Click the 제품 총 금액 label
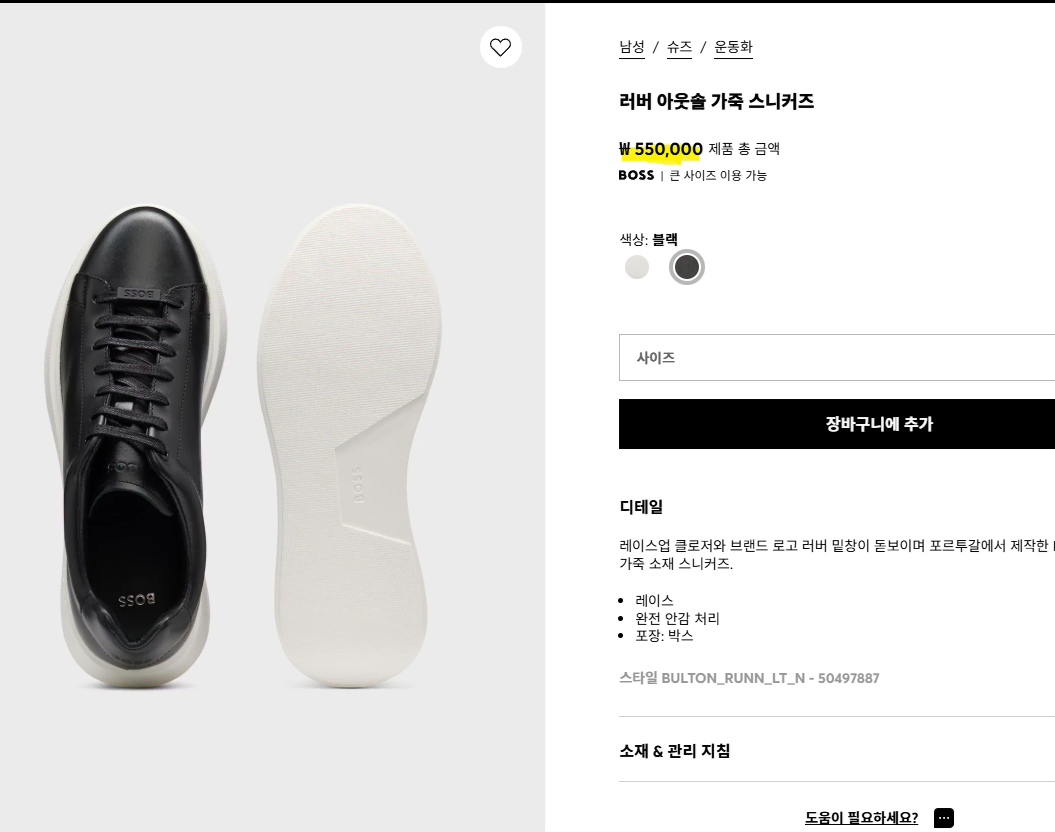Image resolution: width=1055 pixels, height=832 pixels. tap(744, 149)
